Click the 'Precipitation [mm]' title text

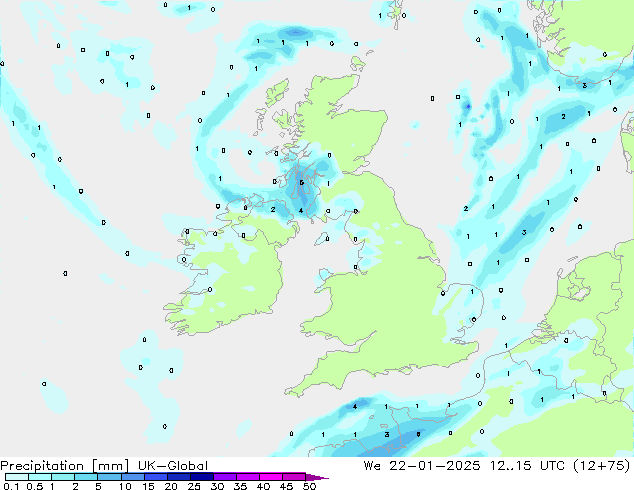(x=65, y=466)
